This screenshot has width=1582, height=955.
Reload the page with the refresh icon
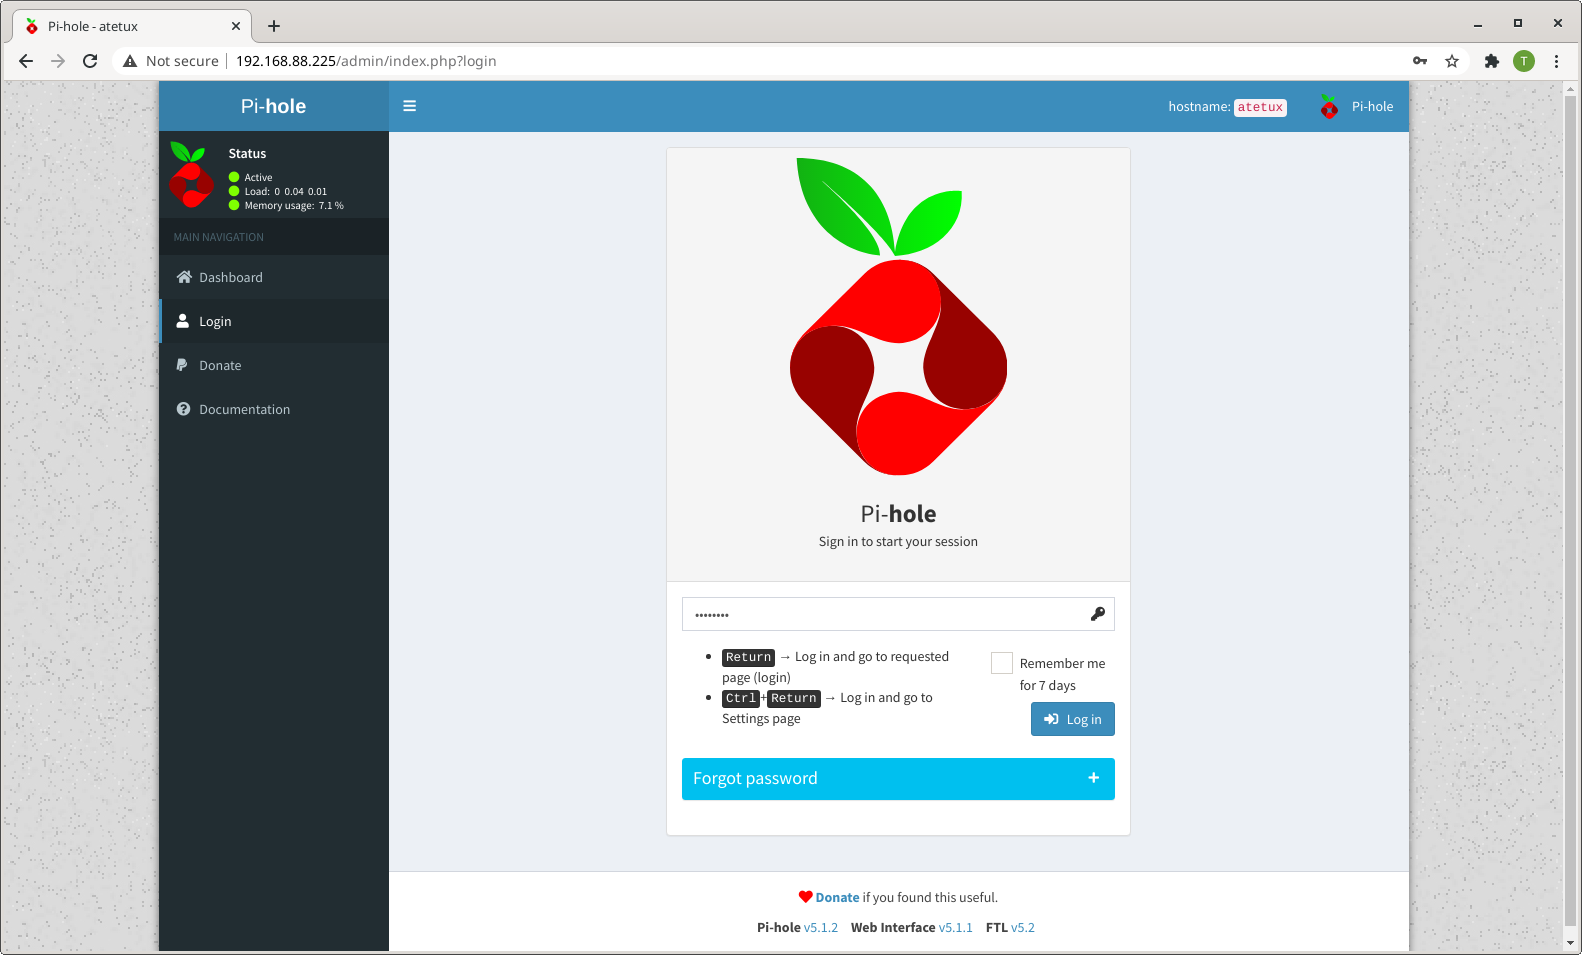(90, 61)
